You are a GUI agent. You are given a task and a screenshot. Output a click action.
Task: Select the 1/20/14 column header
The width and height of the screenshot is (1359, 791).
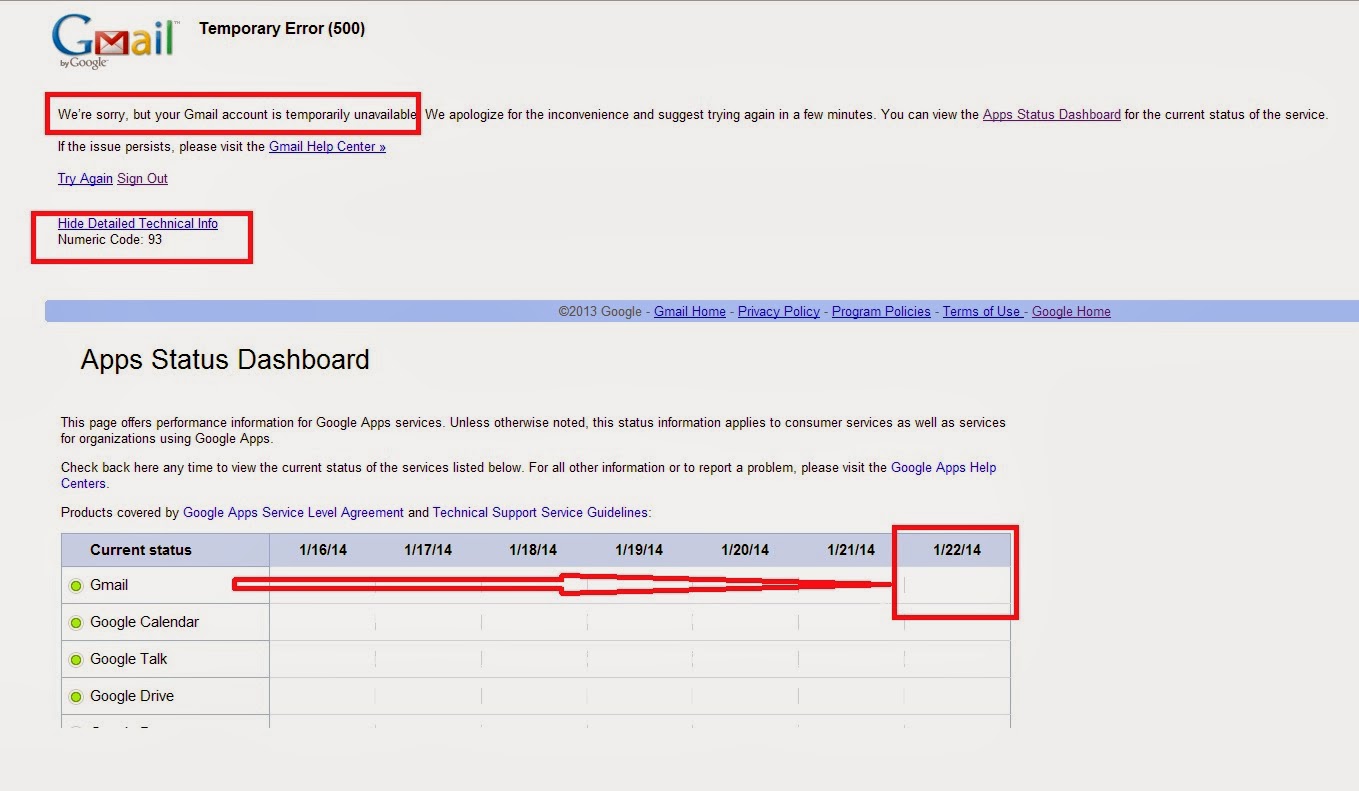pyautogui.click(x=745, y=550)
